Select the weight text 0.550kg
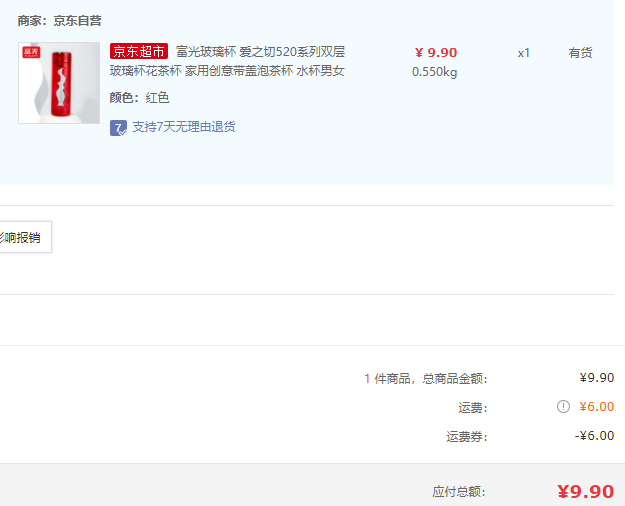This screenshot has height=506, width=625. tap(434, 72)
